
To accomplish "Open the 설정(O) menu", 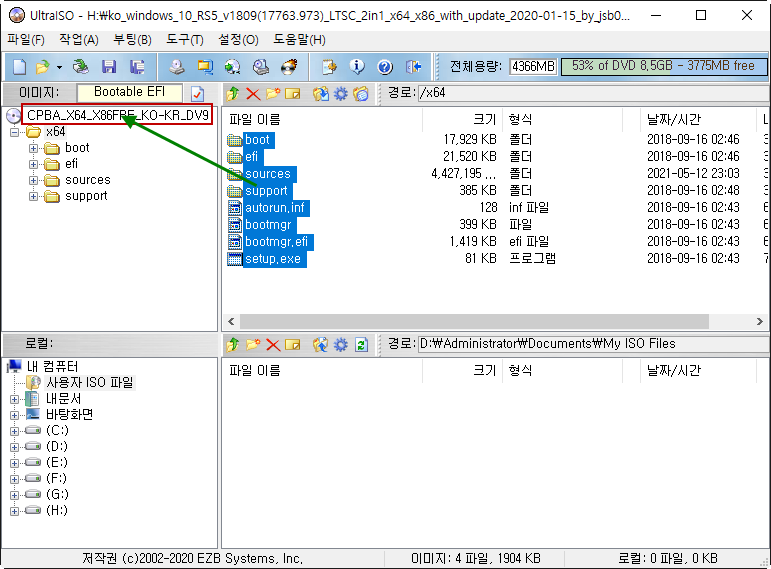I will pos(238,40).
